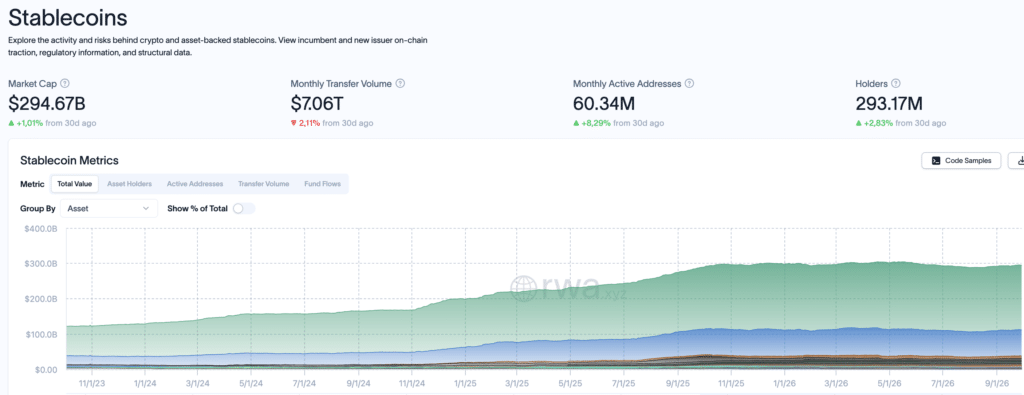Click the 5/1/26 x-axis date
Viewport: 1024px width, 395px height.
(888, 384)
